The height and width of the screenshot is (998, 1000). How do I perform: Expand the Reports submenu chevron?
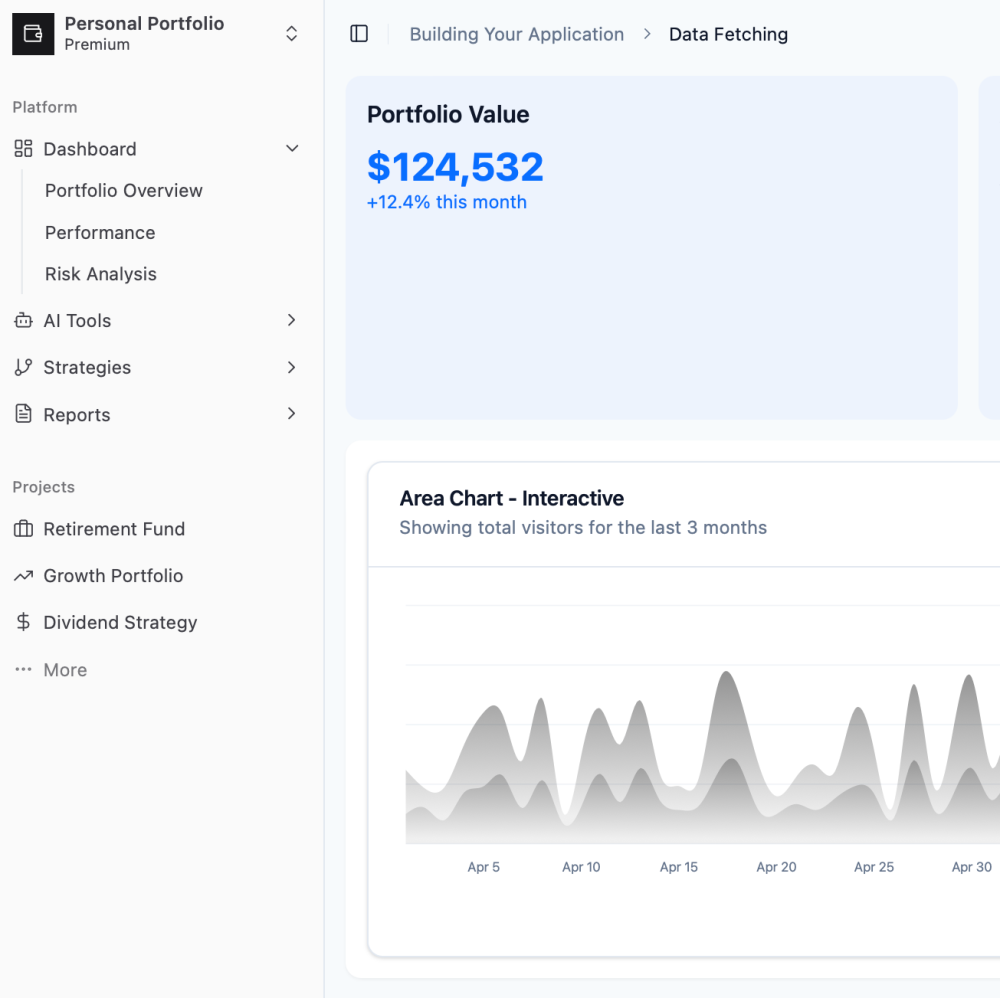[x=292, y=414]
